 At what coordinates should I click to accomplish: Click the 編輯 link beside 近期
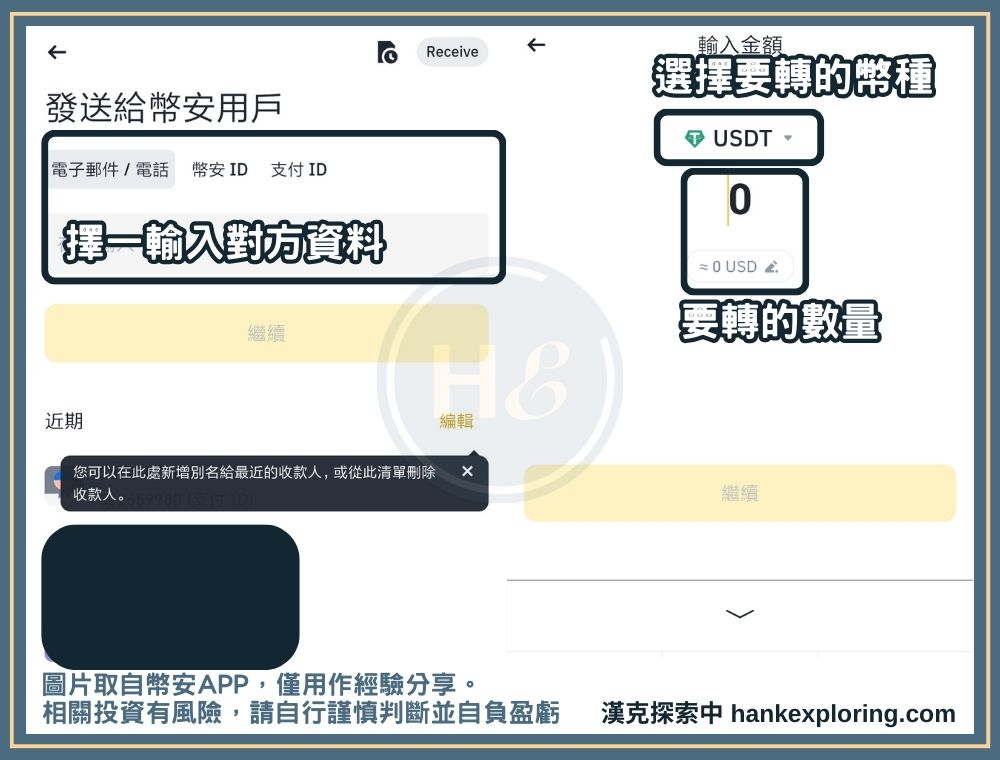tap(456, 421)
